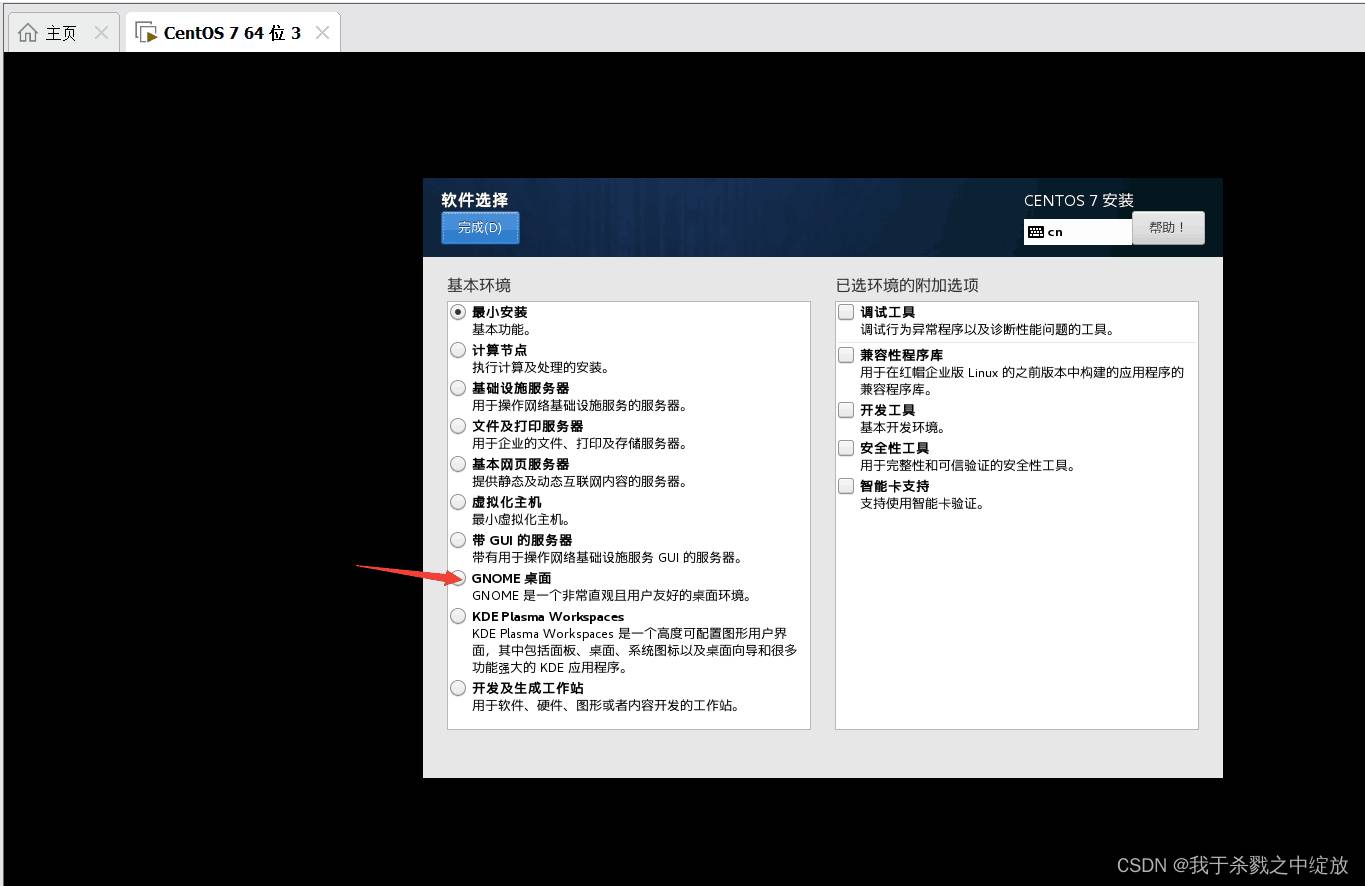Choose the KDE Plasma Workspaces environment
Screen dimensions: 1365x886
[x=458, y=616]
